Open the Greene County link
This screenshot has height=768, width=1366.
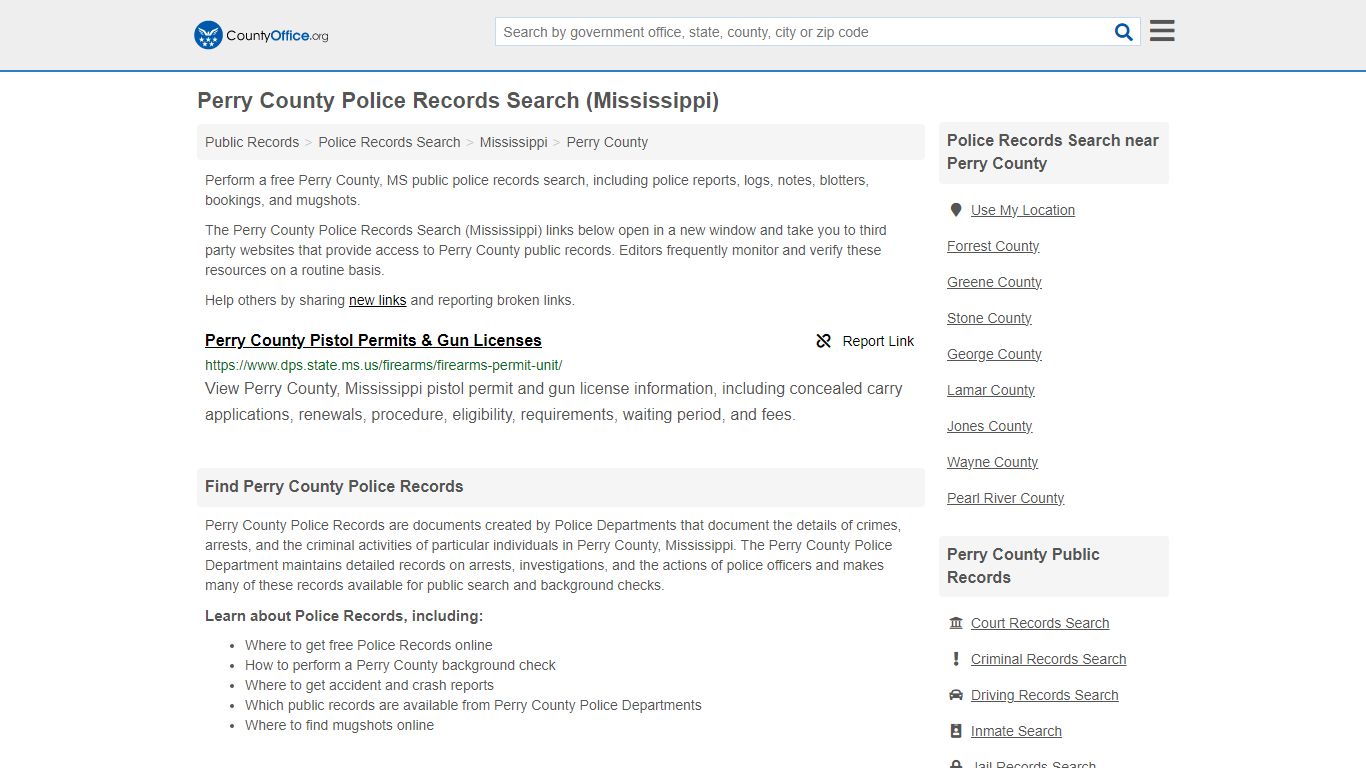point(994,282)
